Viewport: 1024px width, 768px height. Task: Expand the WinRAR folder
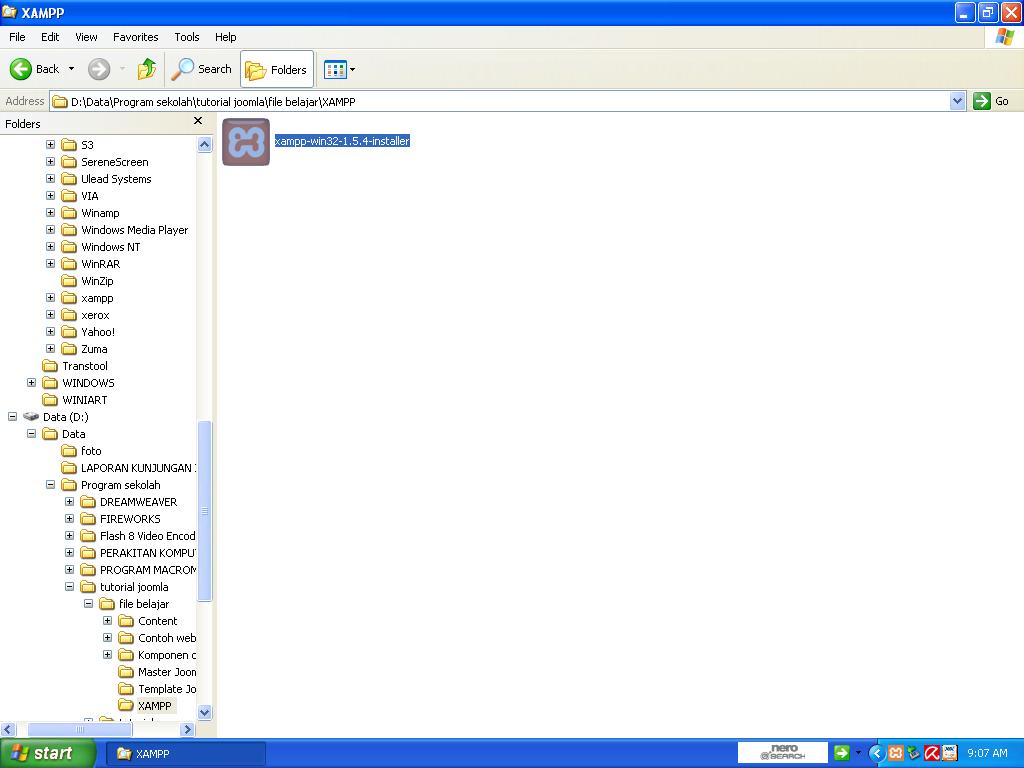pos(50,263)
